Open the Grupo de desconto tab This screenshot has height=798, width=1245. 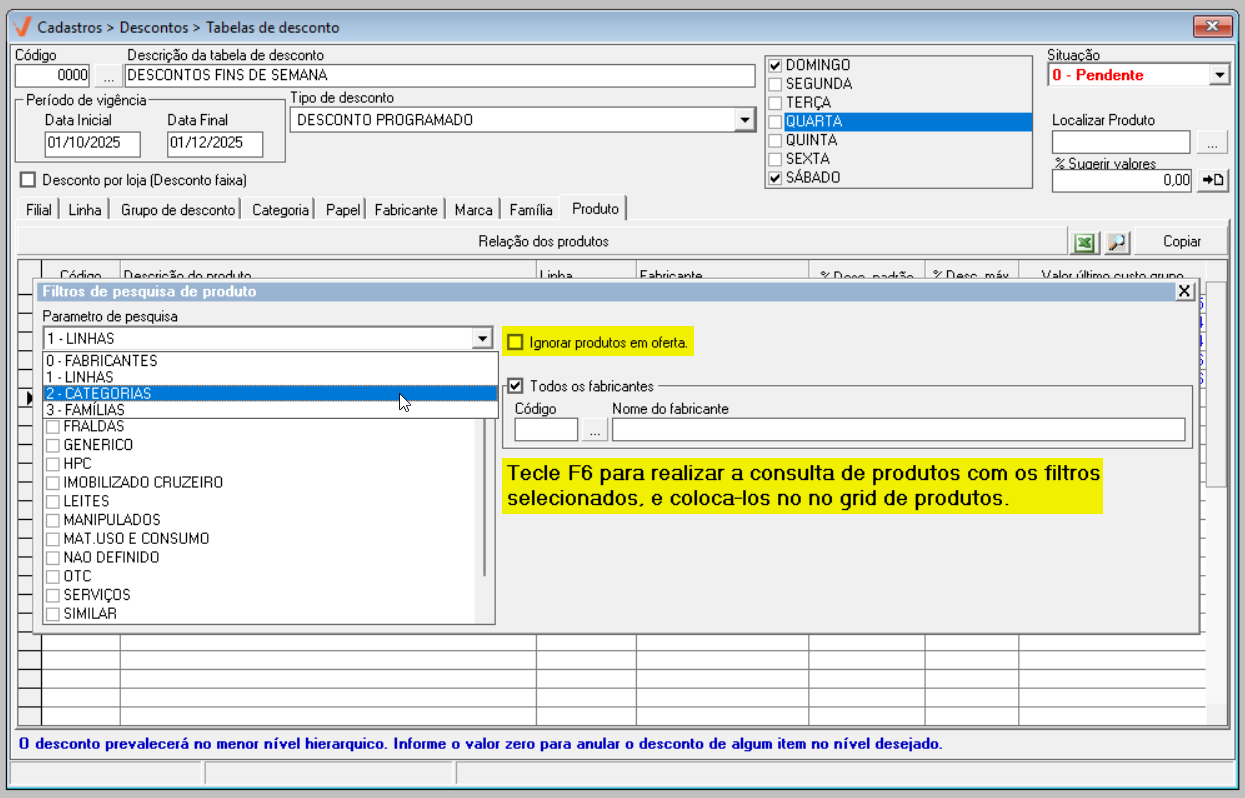point(178,210)
